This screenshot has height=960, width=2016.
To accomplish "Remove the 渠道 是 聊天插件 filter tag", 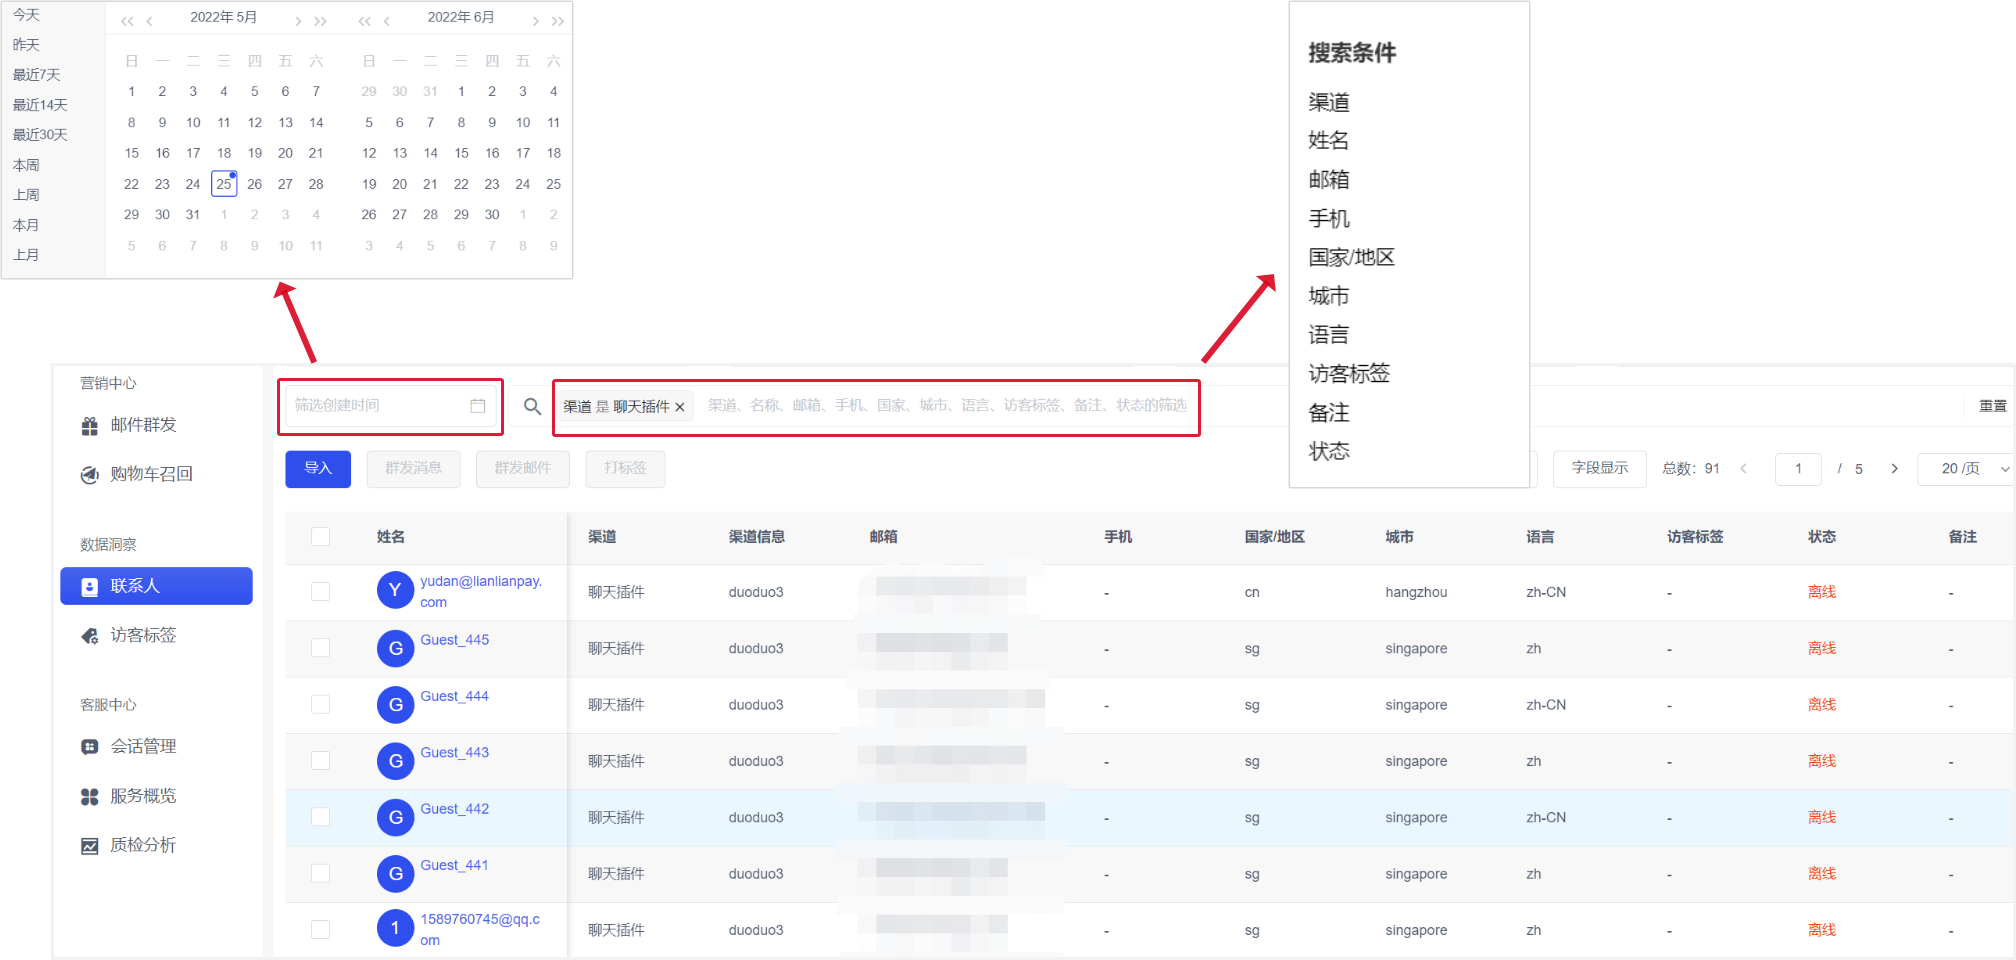I will [680, 407].
